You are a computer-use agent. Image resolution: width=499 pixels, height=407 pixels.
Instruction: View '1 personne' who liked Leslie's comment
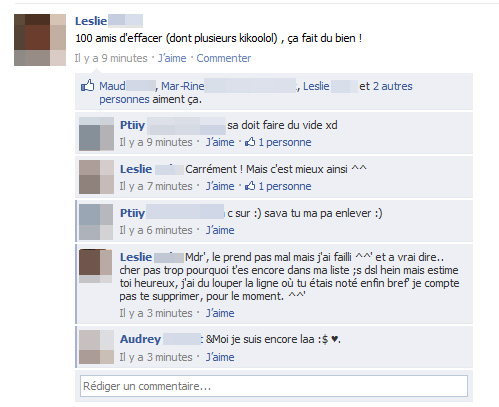[285, 186]
